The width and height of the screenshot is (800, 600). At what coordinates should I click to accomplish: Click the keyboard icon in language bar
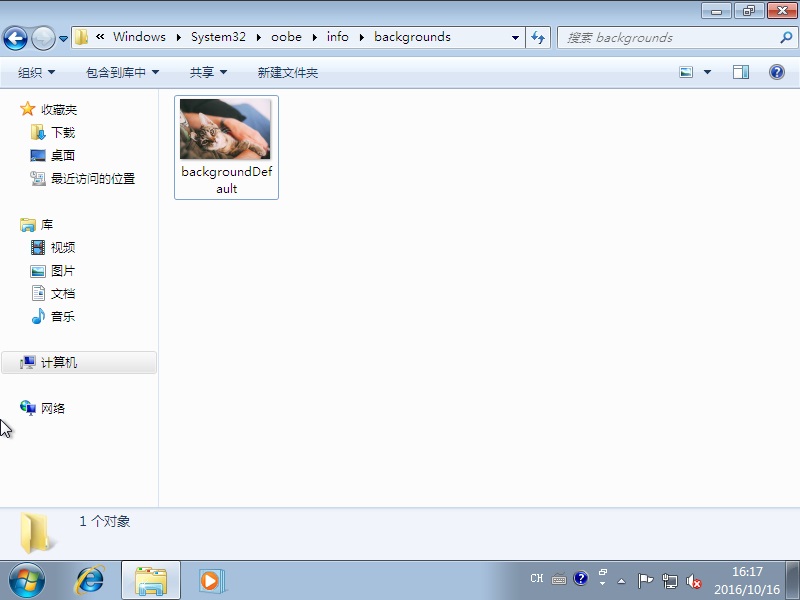point(559,579)
